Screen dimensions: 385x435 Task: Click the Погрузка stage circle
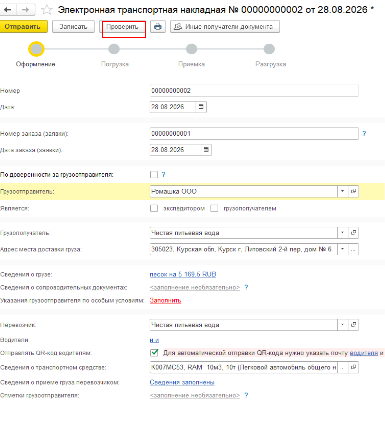tap(114, 49)
